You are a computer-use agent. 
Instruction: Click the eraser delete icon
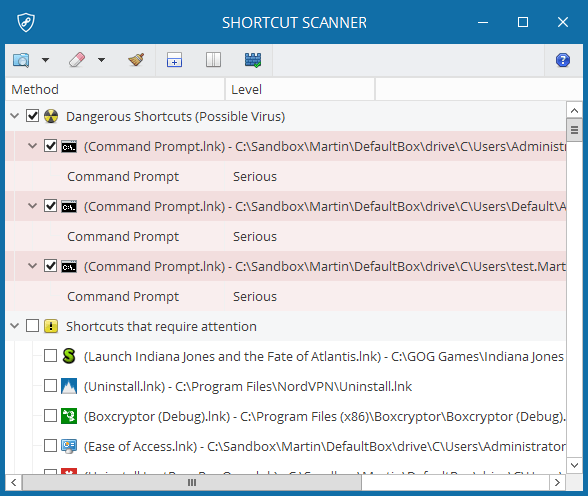pos(77,60)
